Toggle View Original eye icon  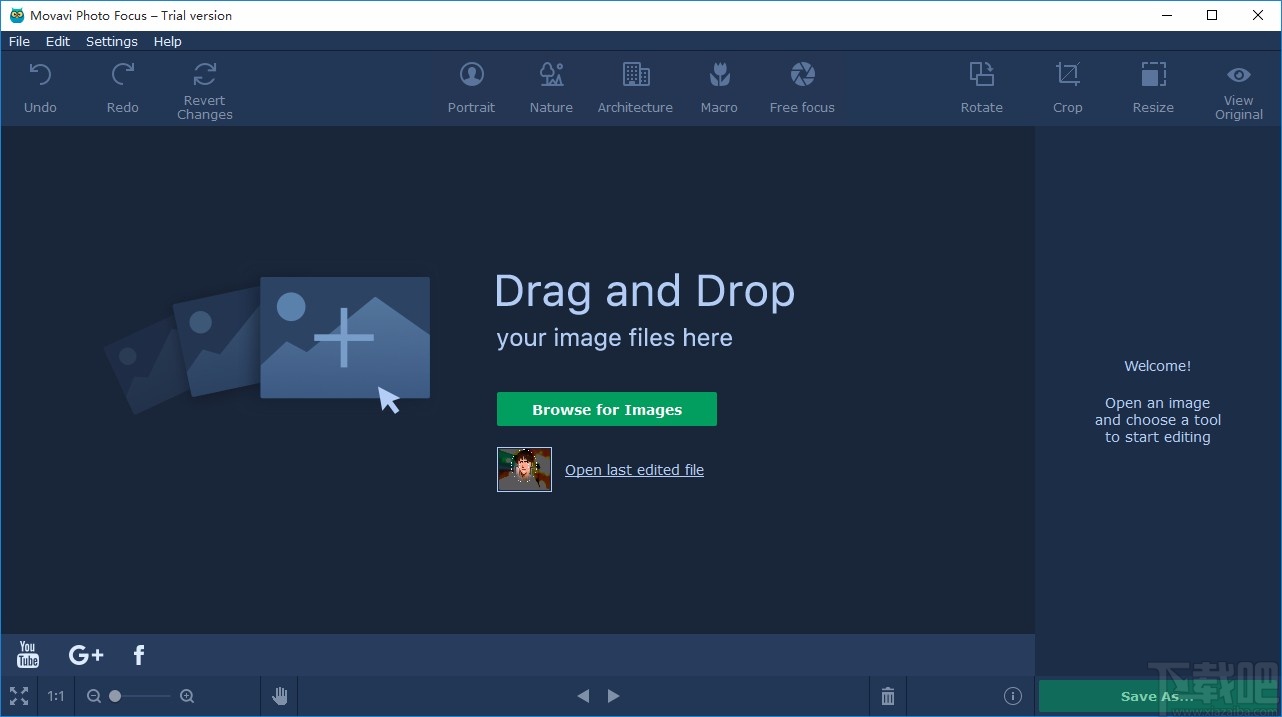pyautogui.click(x=1238, y=75)
